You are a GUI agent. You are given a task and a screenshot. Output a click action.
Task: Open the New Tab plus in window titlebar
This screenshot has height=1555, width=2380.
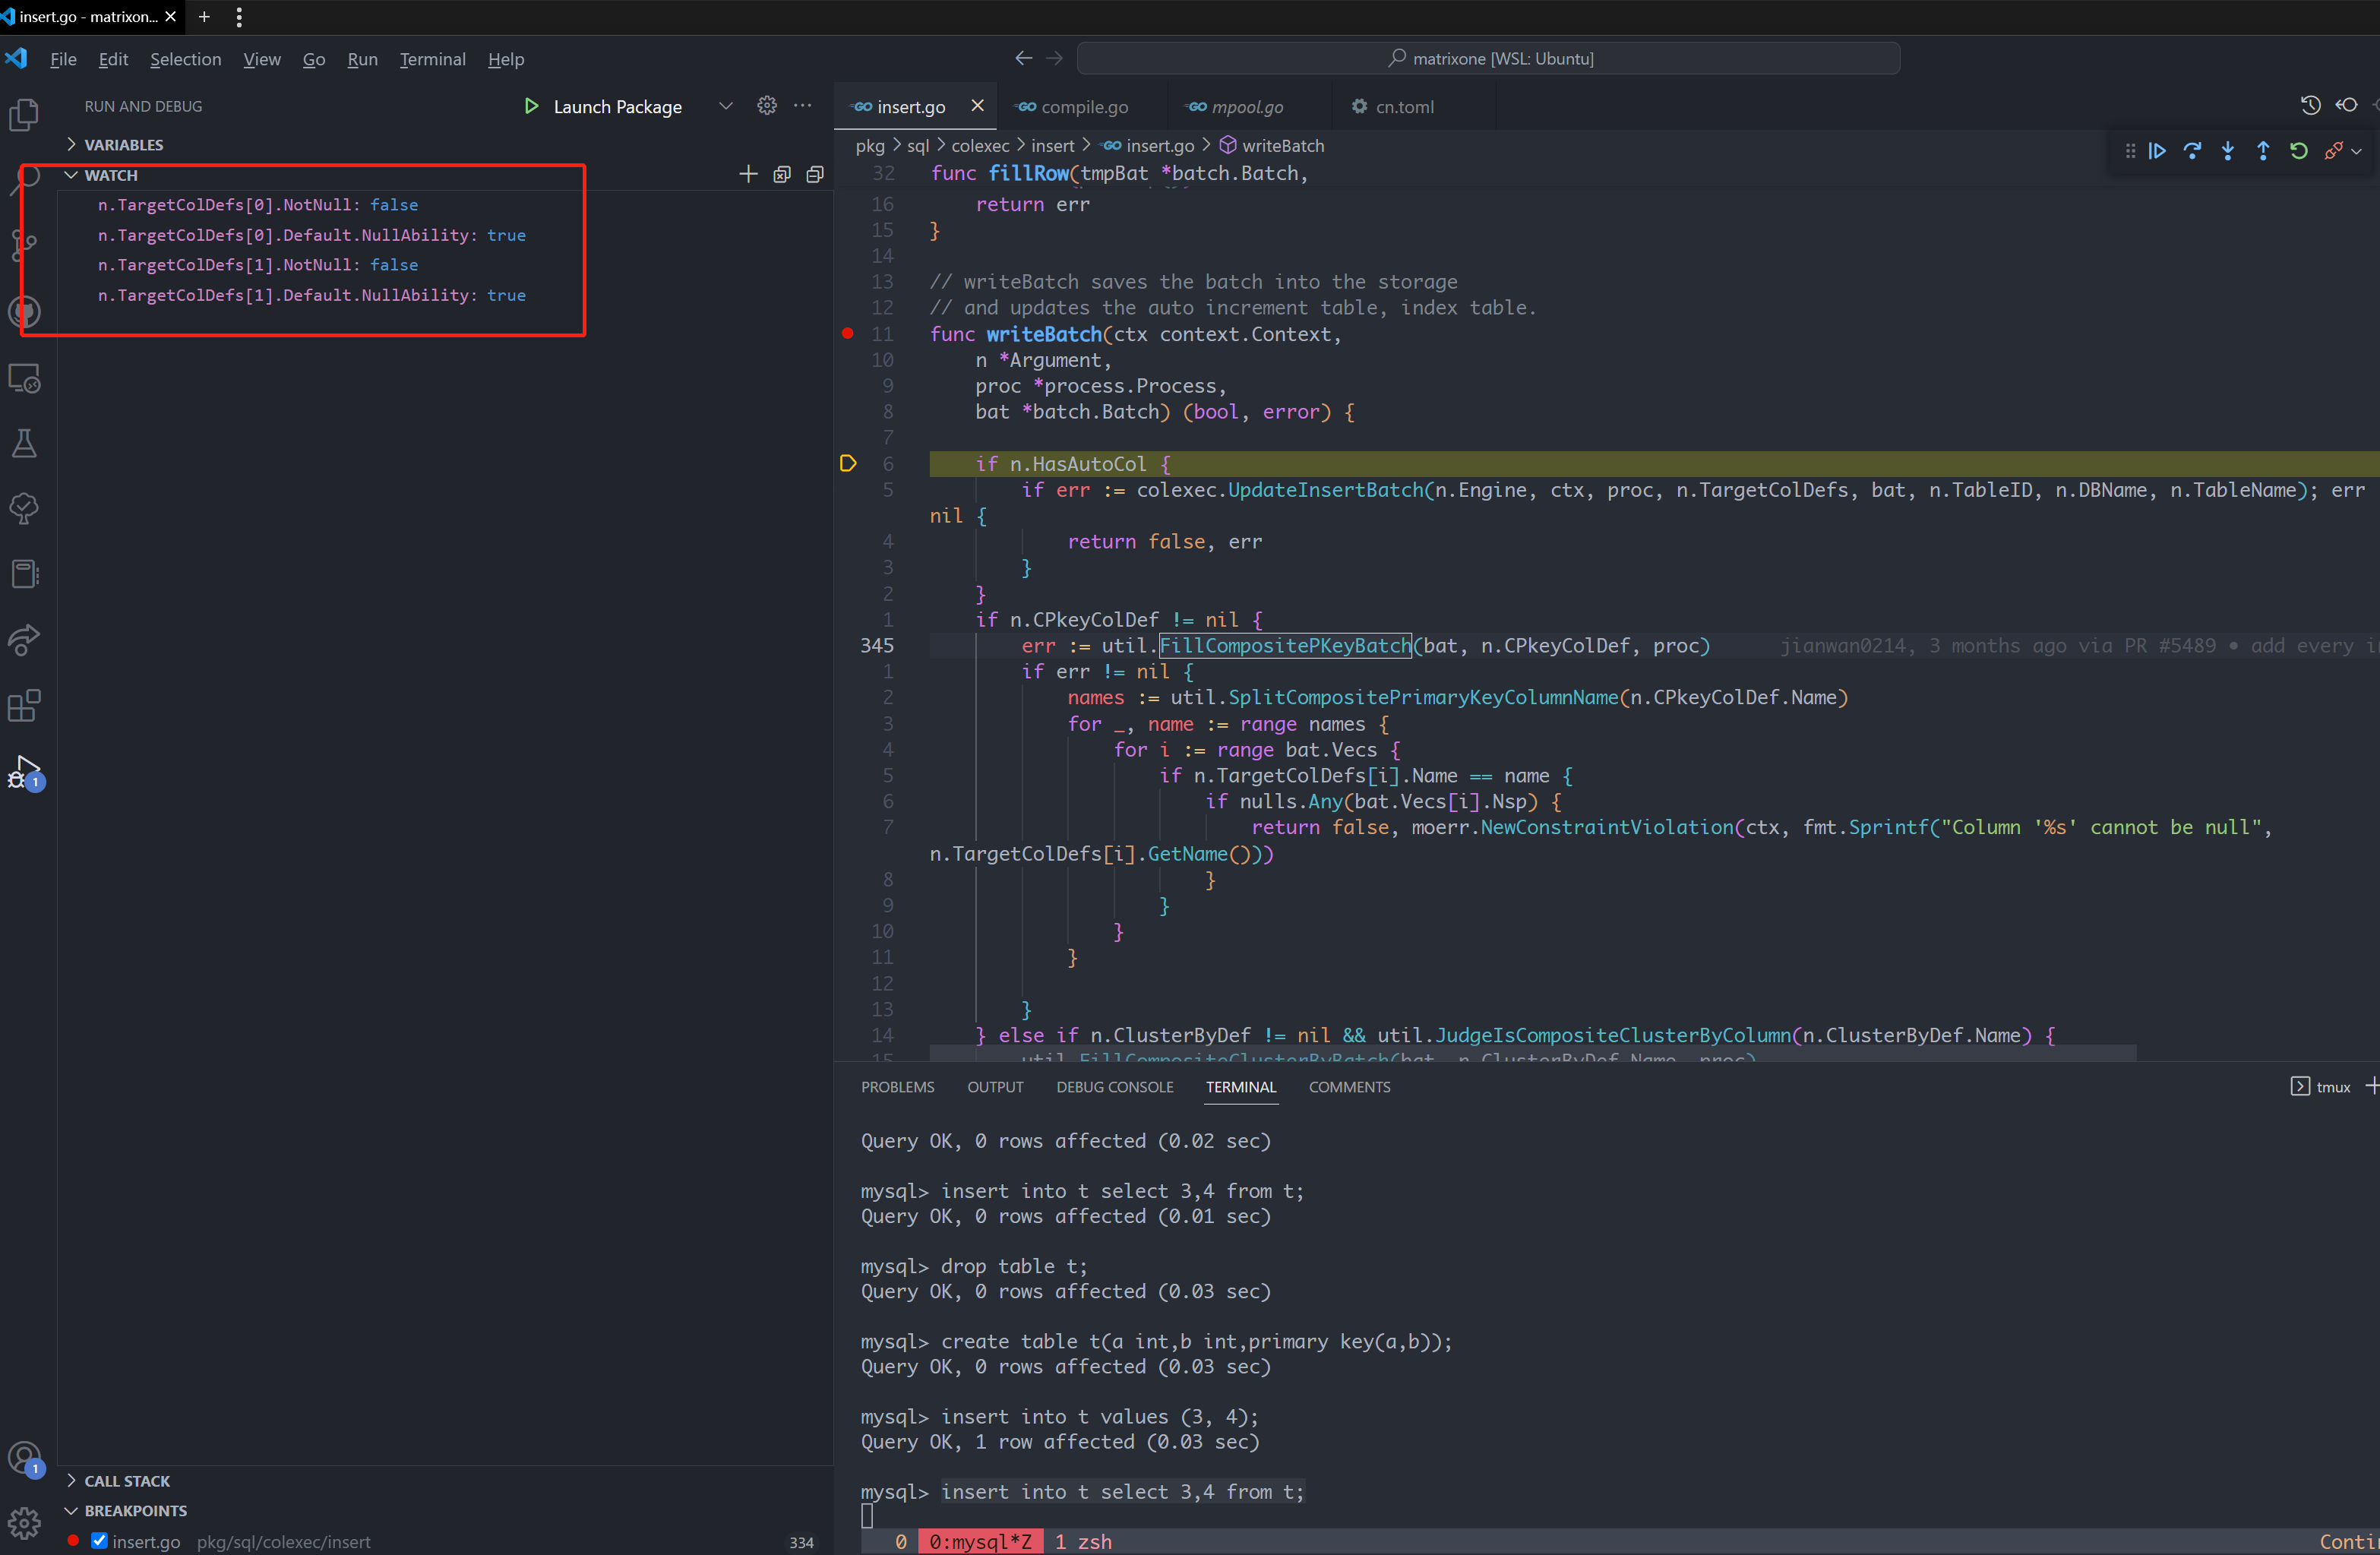(204, 17)
